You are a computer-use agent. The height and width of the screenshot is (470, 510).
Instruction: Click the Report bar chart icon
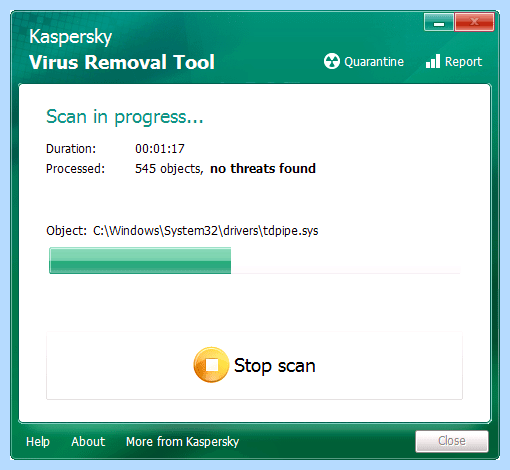pyautogui.click(x=433, y=61)
